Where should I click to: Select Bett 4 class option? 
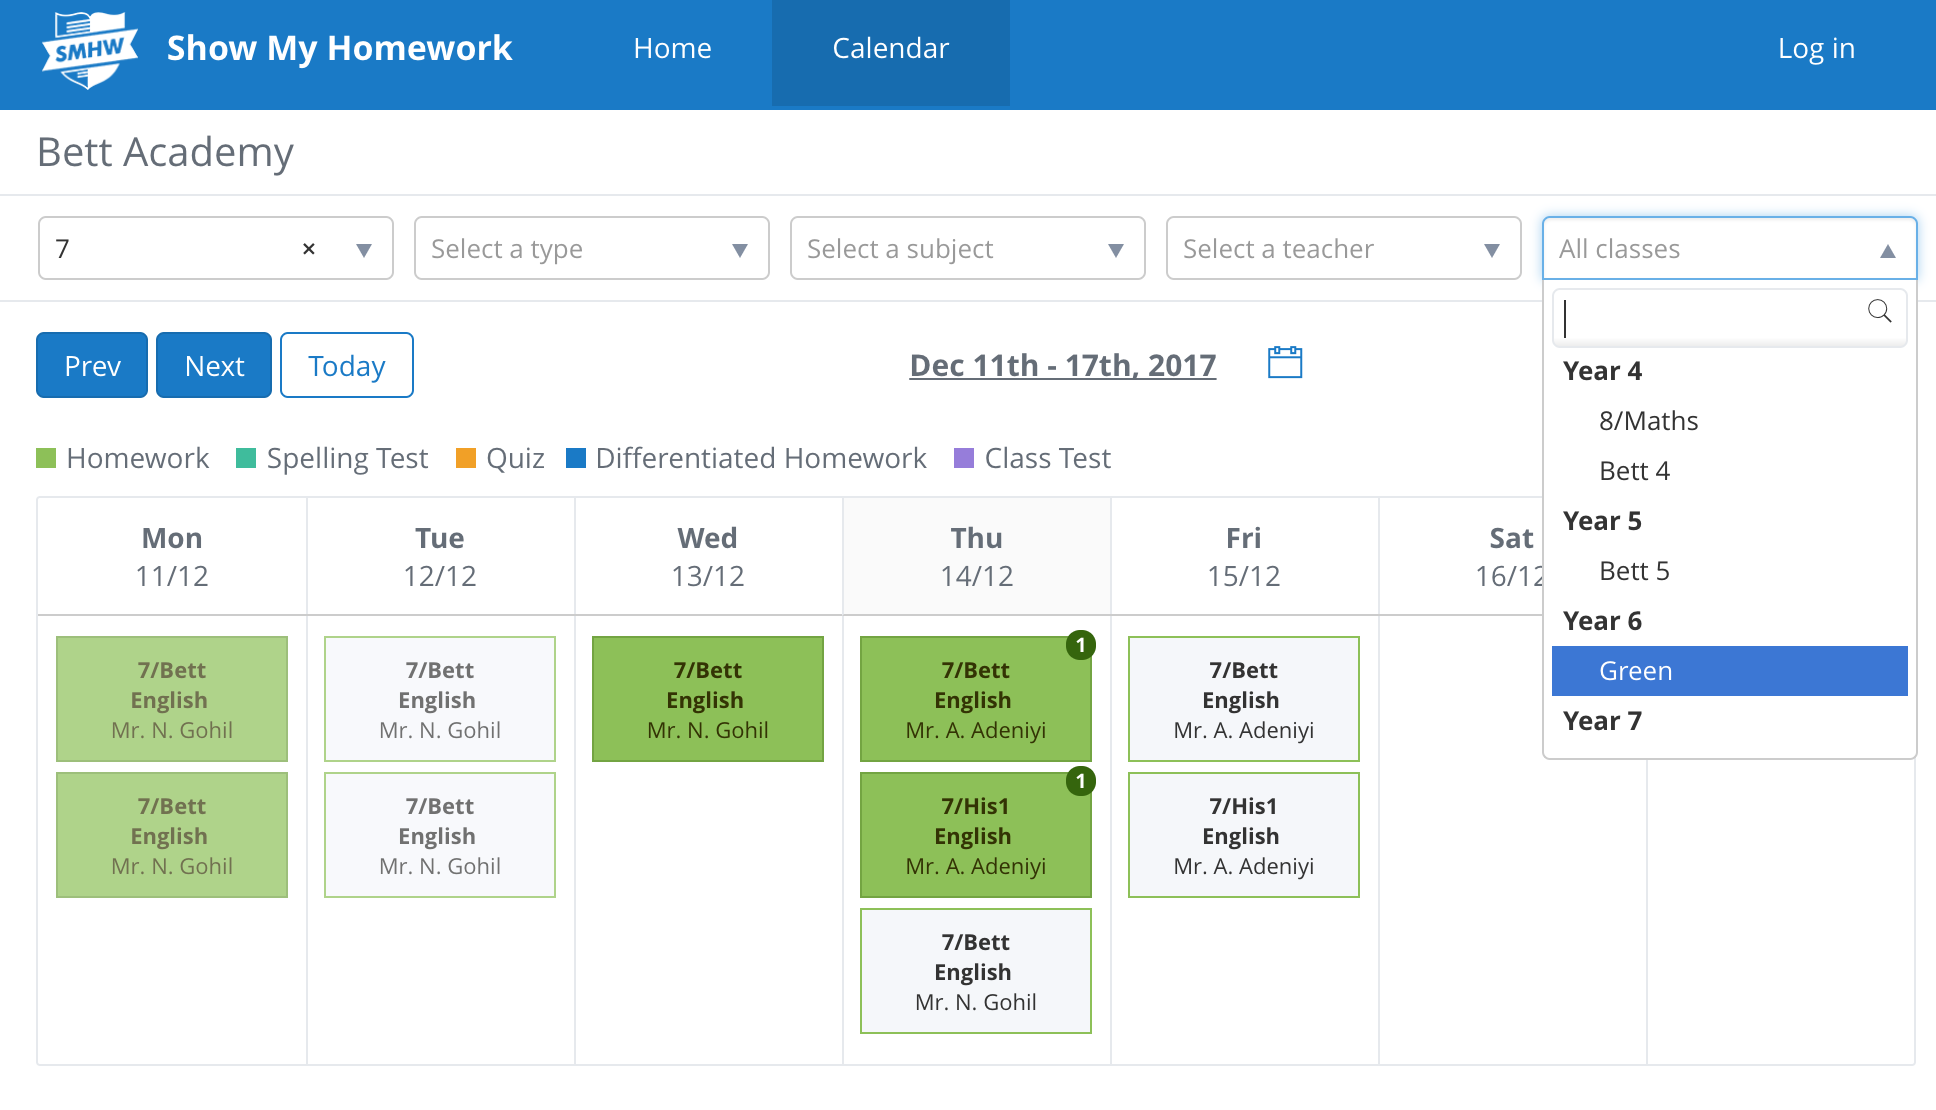1730,471
